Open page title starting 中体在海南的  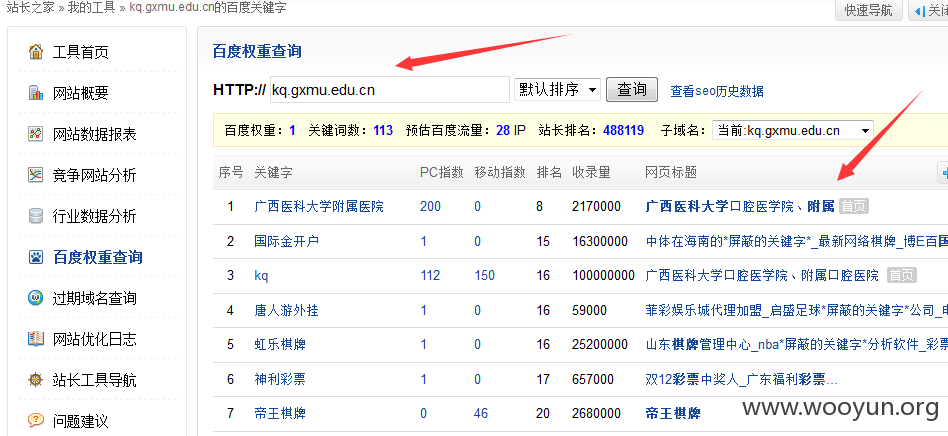tap(797, 241)
